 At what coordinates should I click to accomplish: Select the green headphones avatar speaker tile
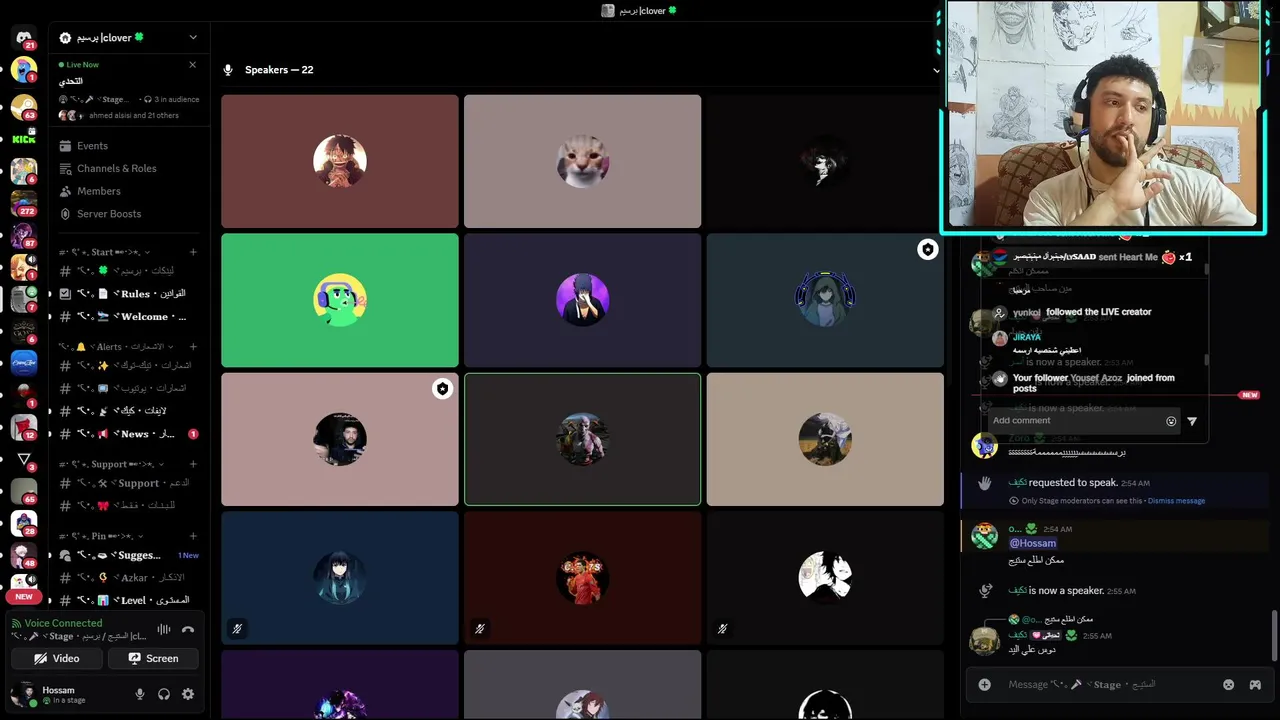(340, 300)
